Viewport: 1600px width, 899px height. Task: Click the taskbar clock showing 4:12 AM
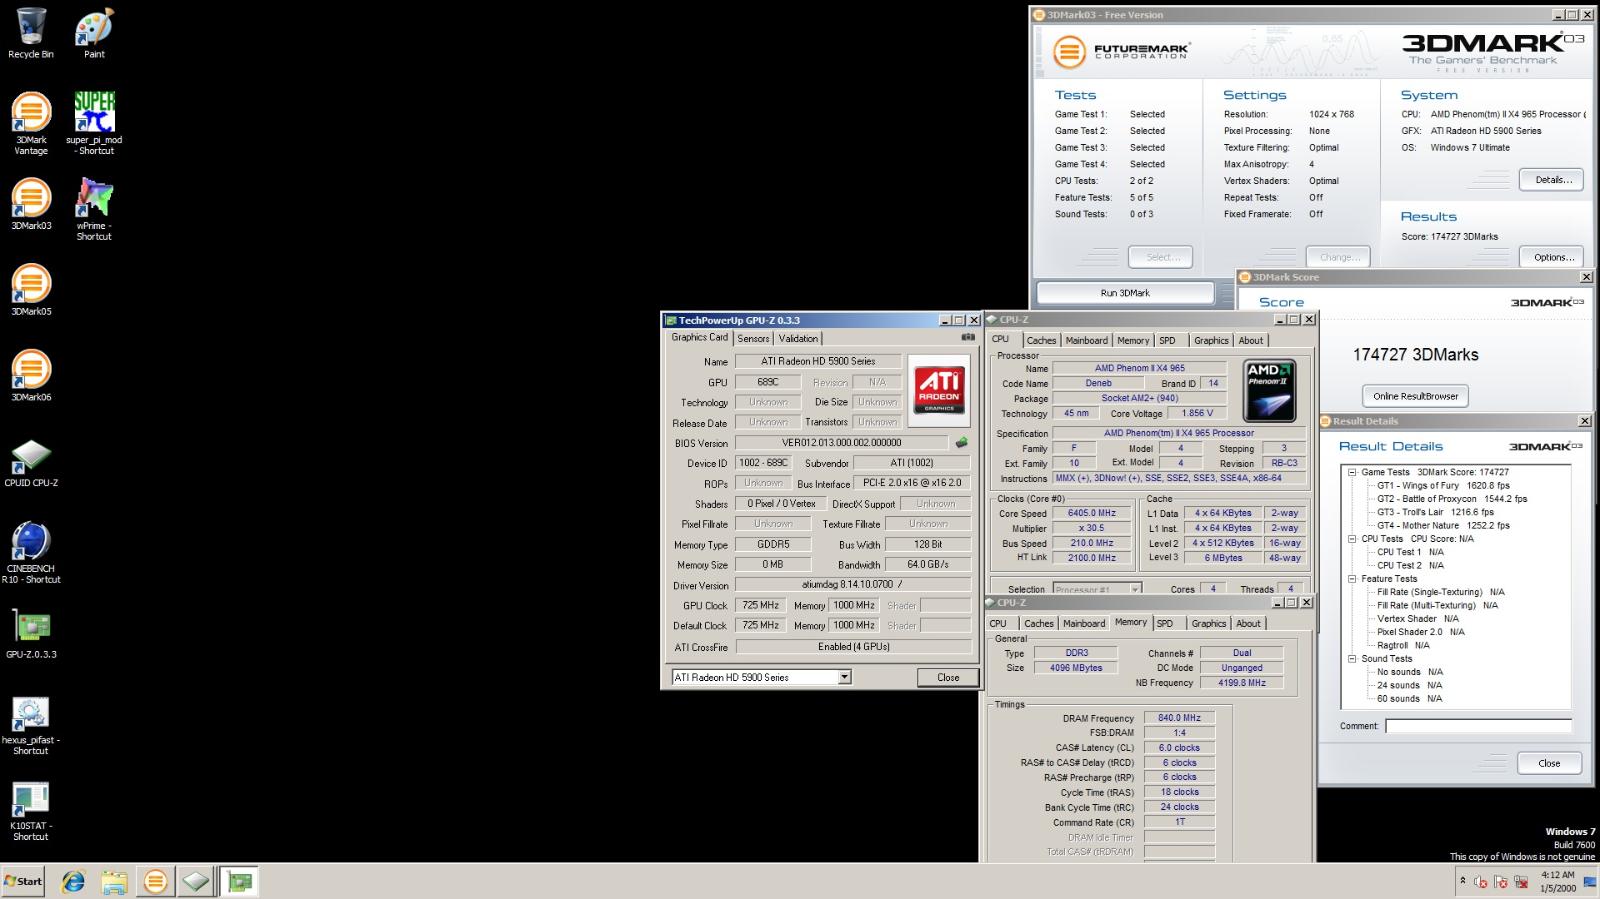[1557, 881]
